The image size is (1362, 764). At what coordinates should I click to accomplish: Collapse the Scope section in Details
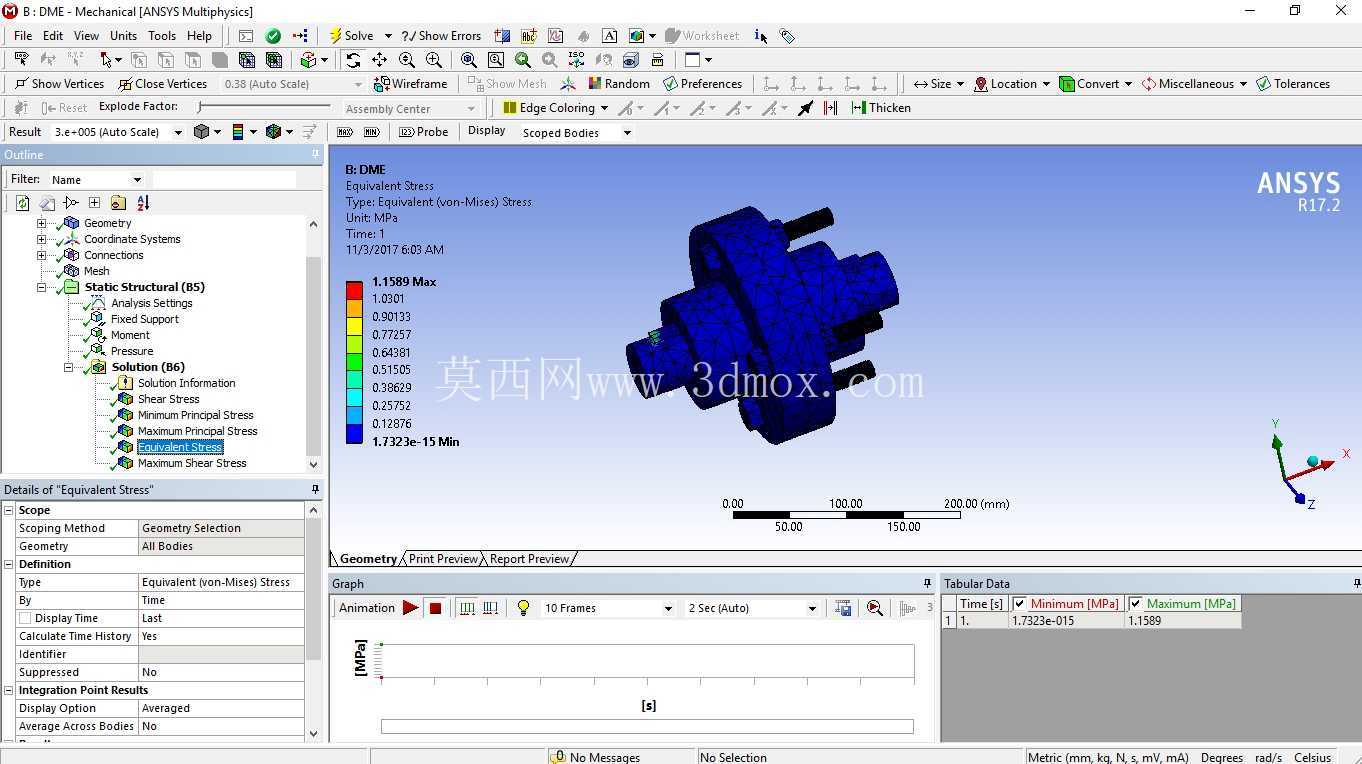[x=9, y=510]
